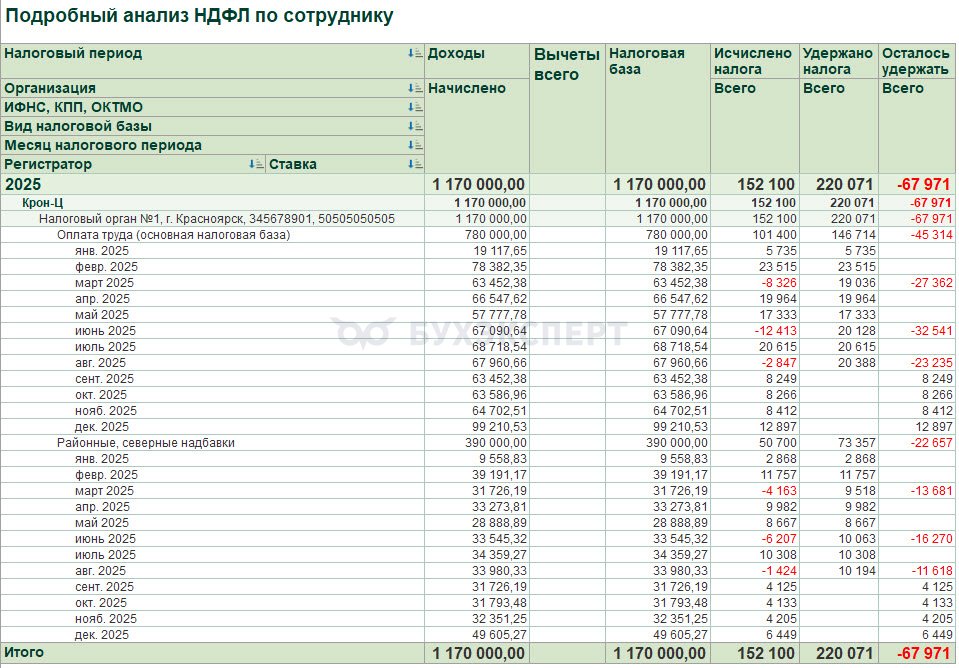This screenshot has width=959, height=668.
Task: Click авг. 2025 under Районные, северные надбавки
Action: (100, 570)
